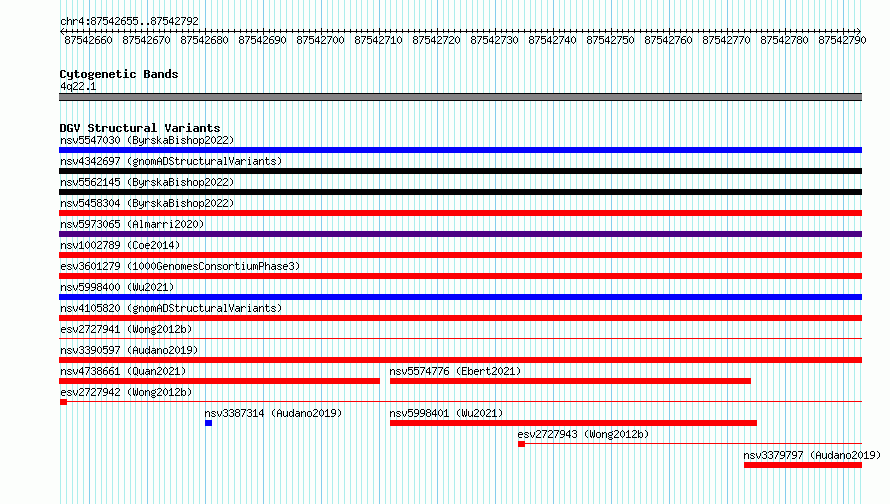Click thin red line under esv2727941
This screenshot has width=890, height=504.
pos(460,339)
